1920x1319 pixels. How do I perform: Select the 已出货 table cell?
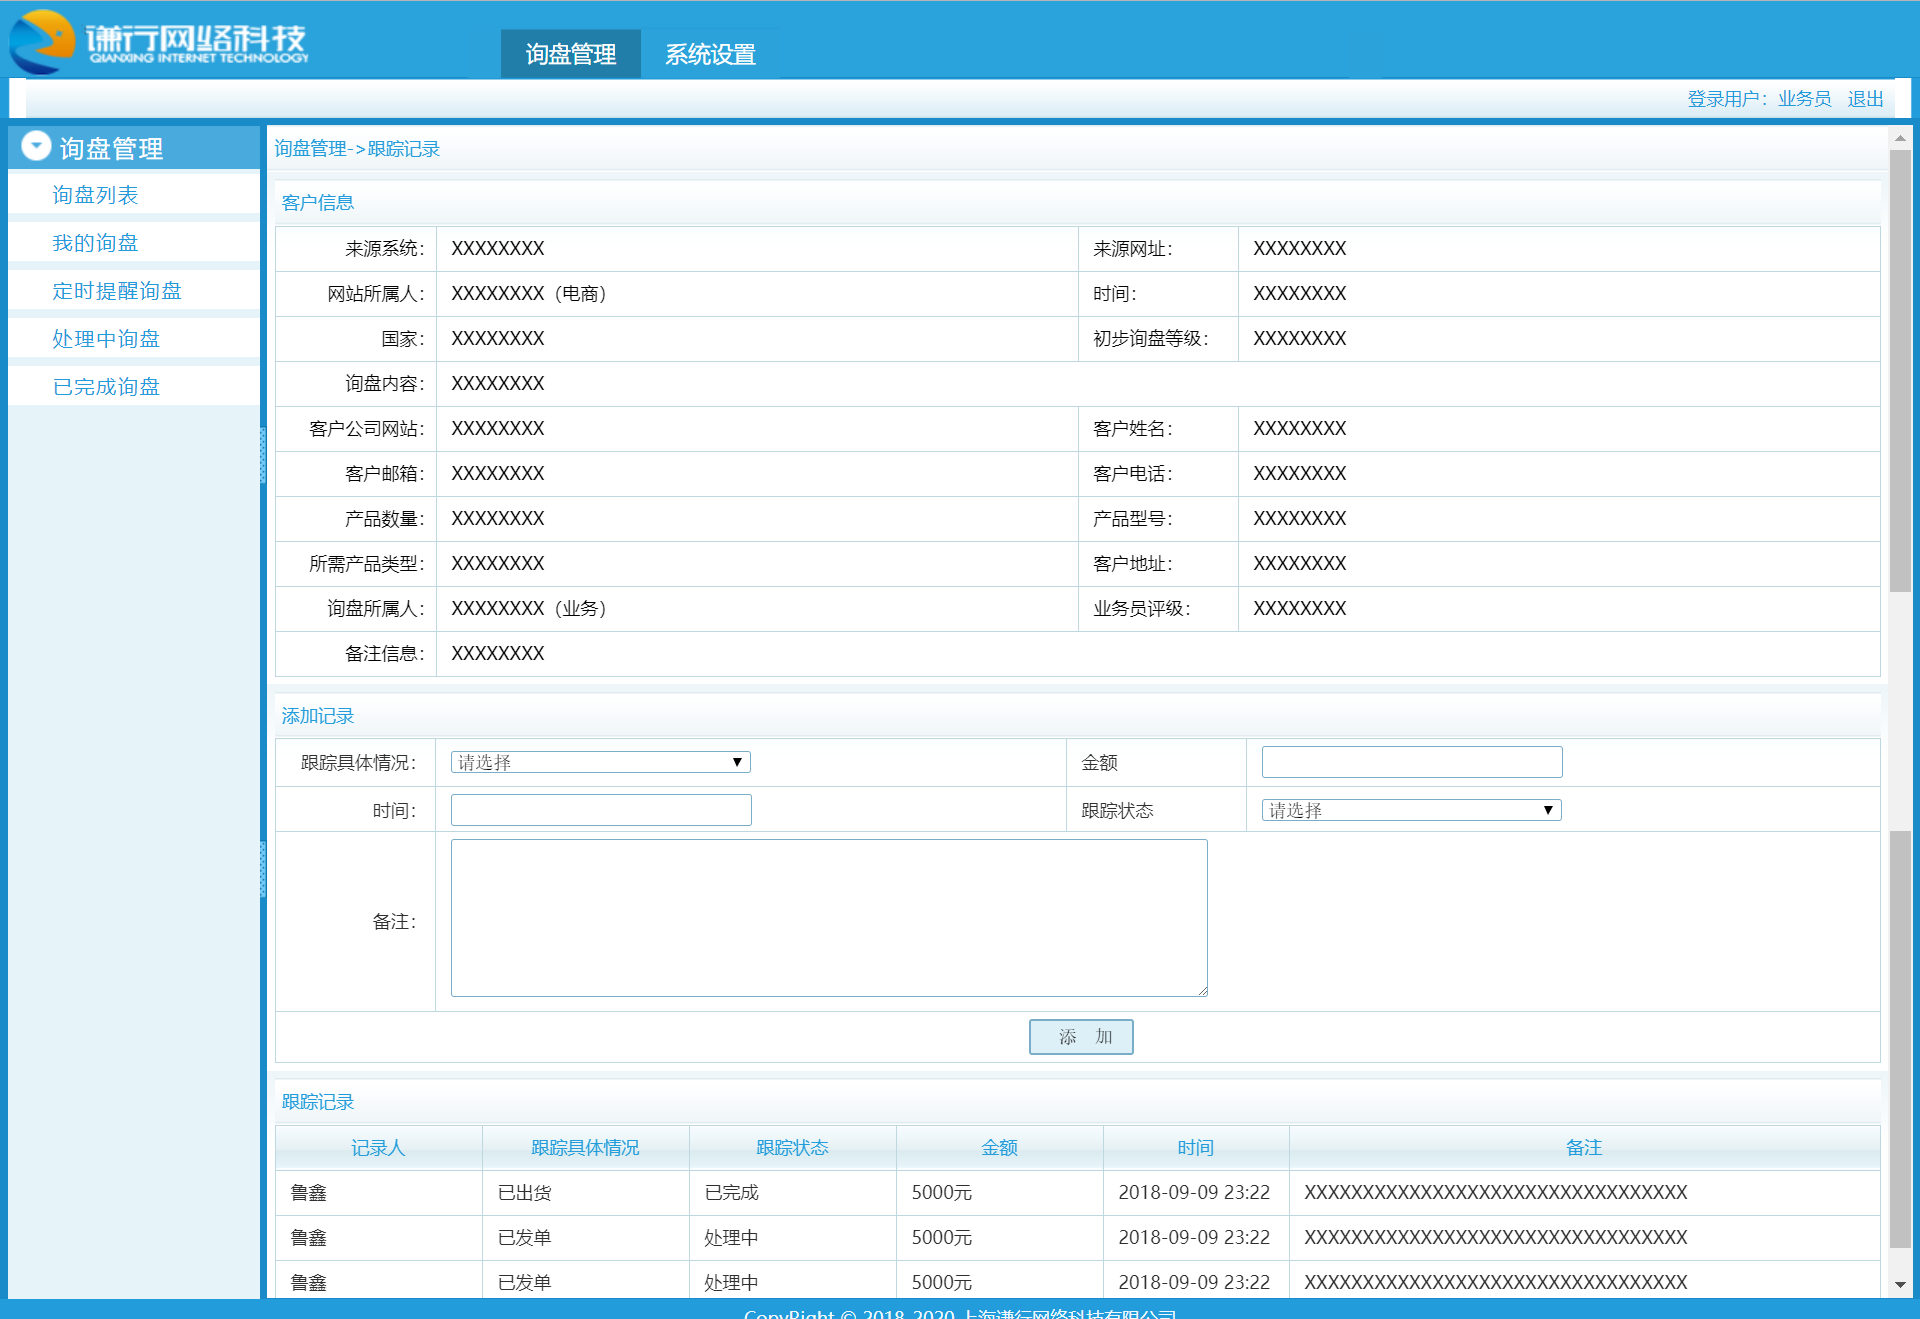click(585, 1193)
